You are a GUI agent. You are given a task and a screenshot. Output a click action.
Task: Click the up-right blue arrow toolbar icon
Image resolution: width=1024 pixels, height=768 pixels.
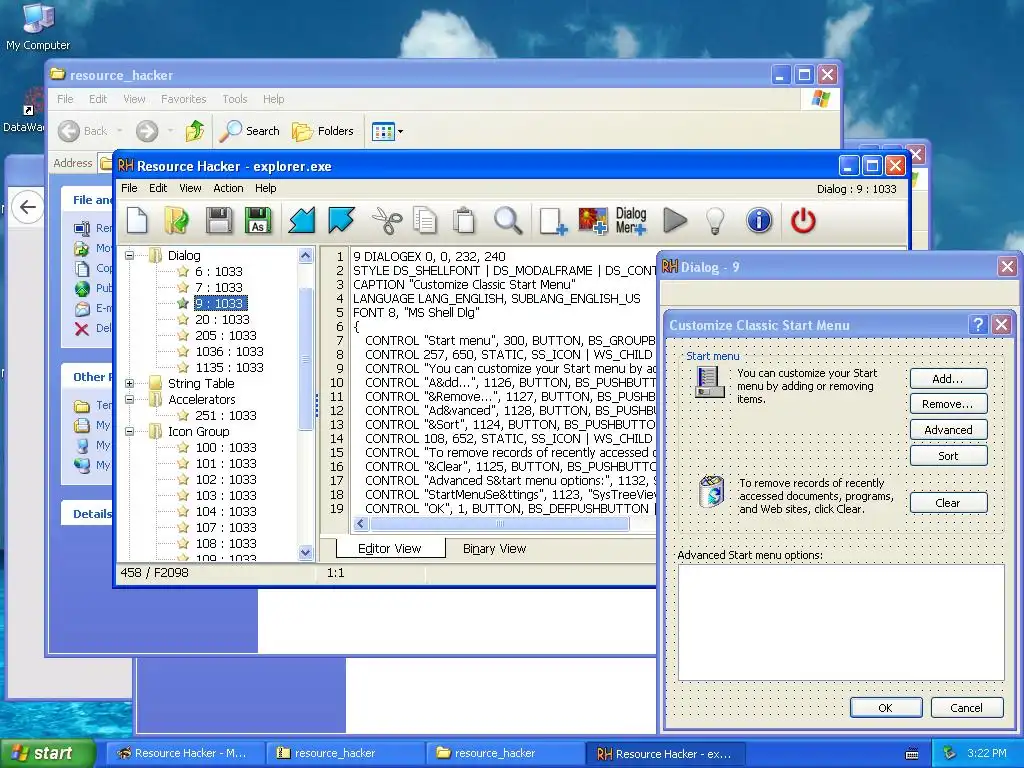pos(341,221)
